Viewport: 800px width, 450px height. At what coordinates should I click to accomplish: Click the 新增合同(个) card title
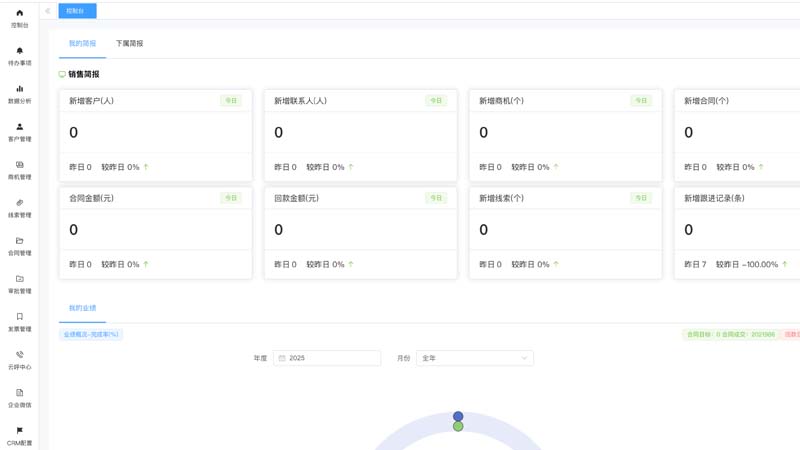(707, 101)
